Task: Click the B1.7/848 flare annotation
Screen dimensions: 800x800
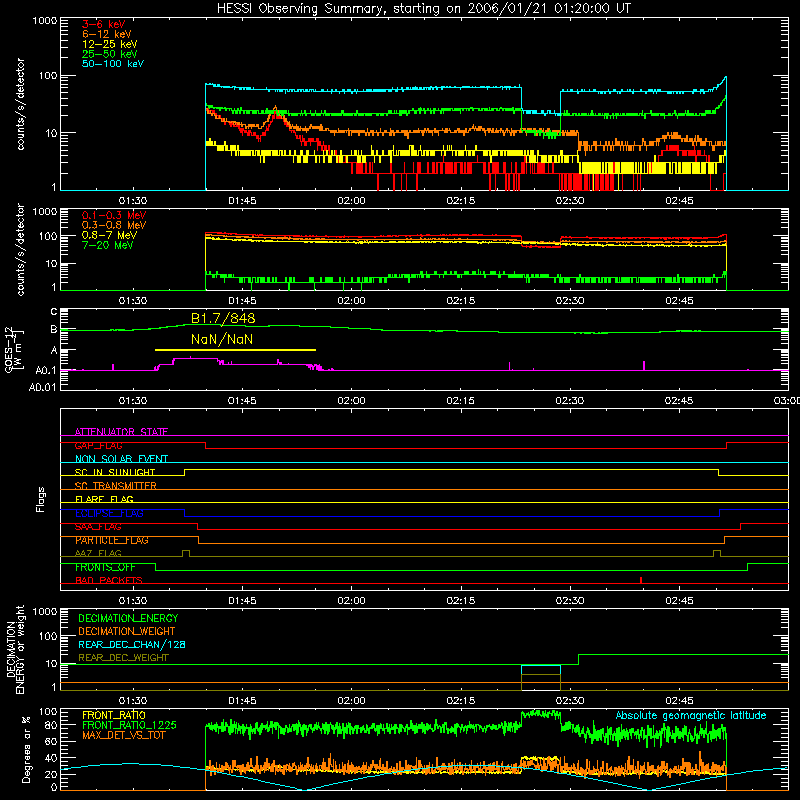Action: pyautogui.click(x=223, y=318)
